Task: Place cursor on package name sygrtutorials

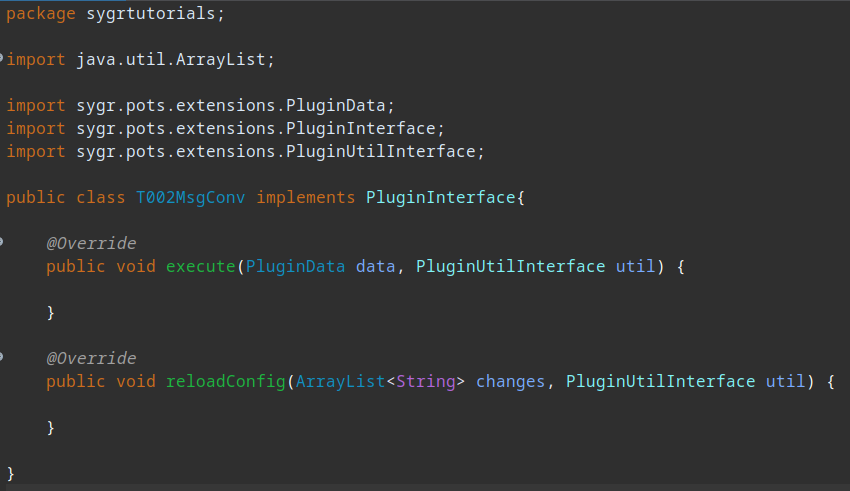Action: tap(151, 14)
